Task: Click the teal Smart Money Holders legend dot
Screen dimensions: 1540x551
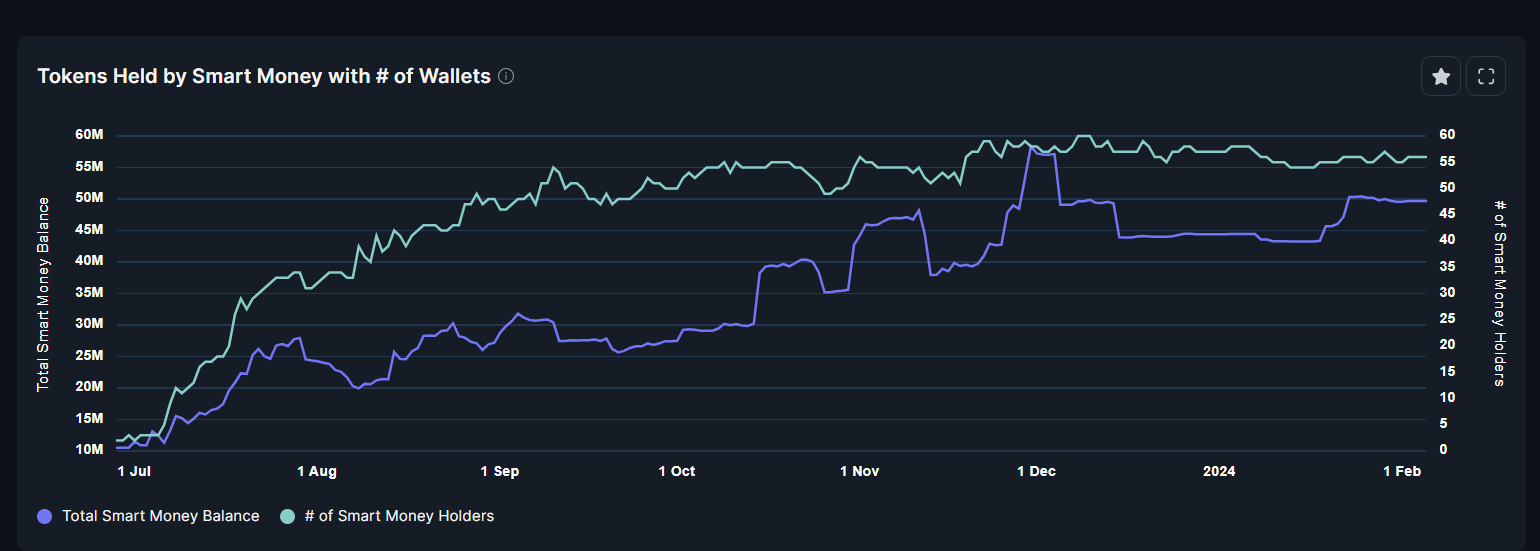Action: (288, 516)
